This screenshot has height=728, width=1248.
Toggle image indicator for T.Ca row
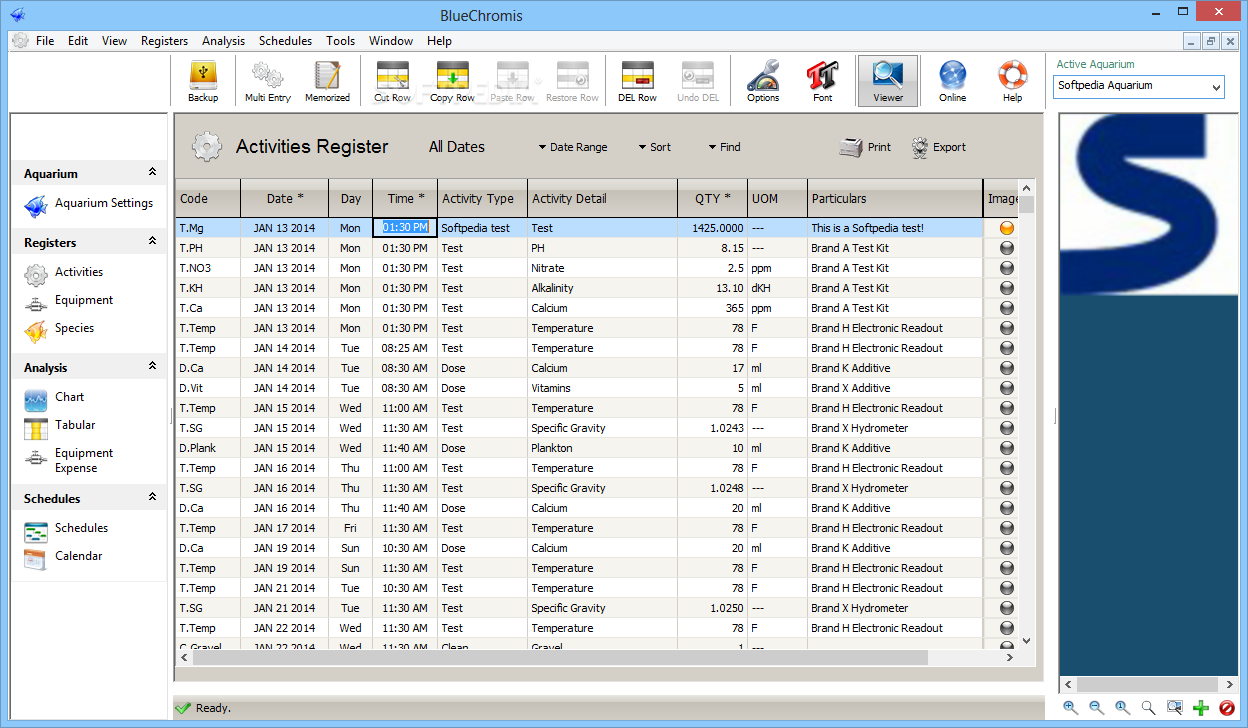coord(1006,308)
